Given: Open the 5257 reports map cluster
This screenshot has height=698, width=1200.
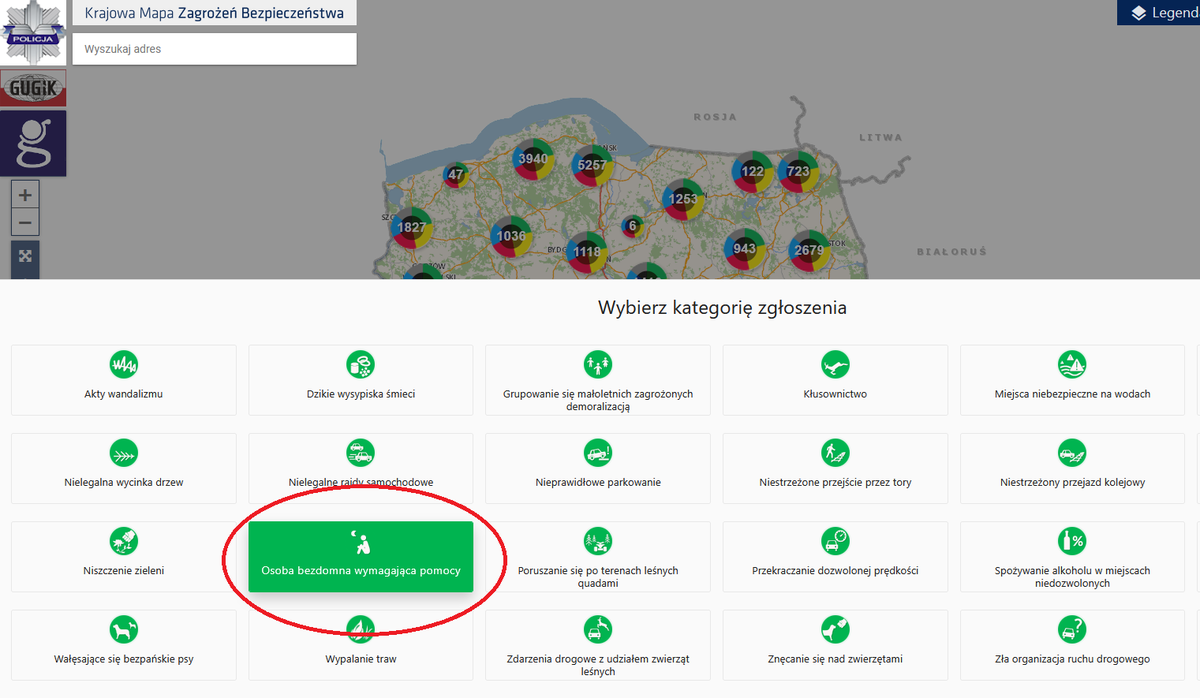Looking at the screenshot, I should click(x=592, y=165).
